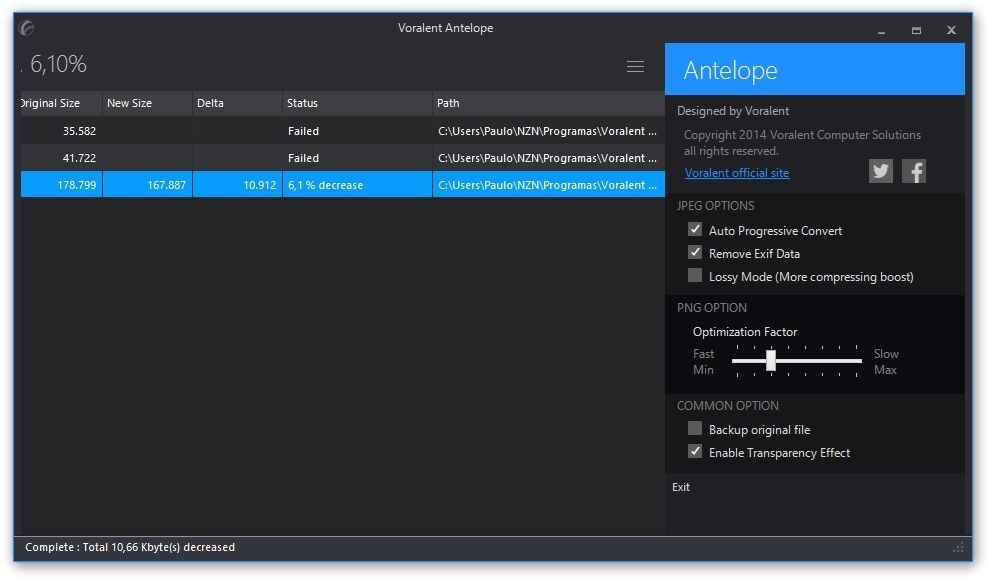
Task: Click the window resize grip in status bar
Action: pyautogui.click(x=958, y=548)
